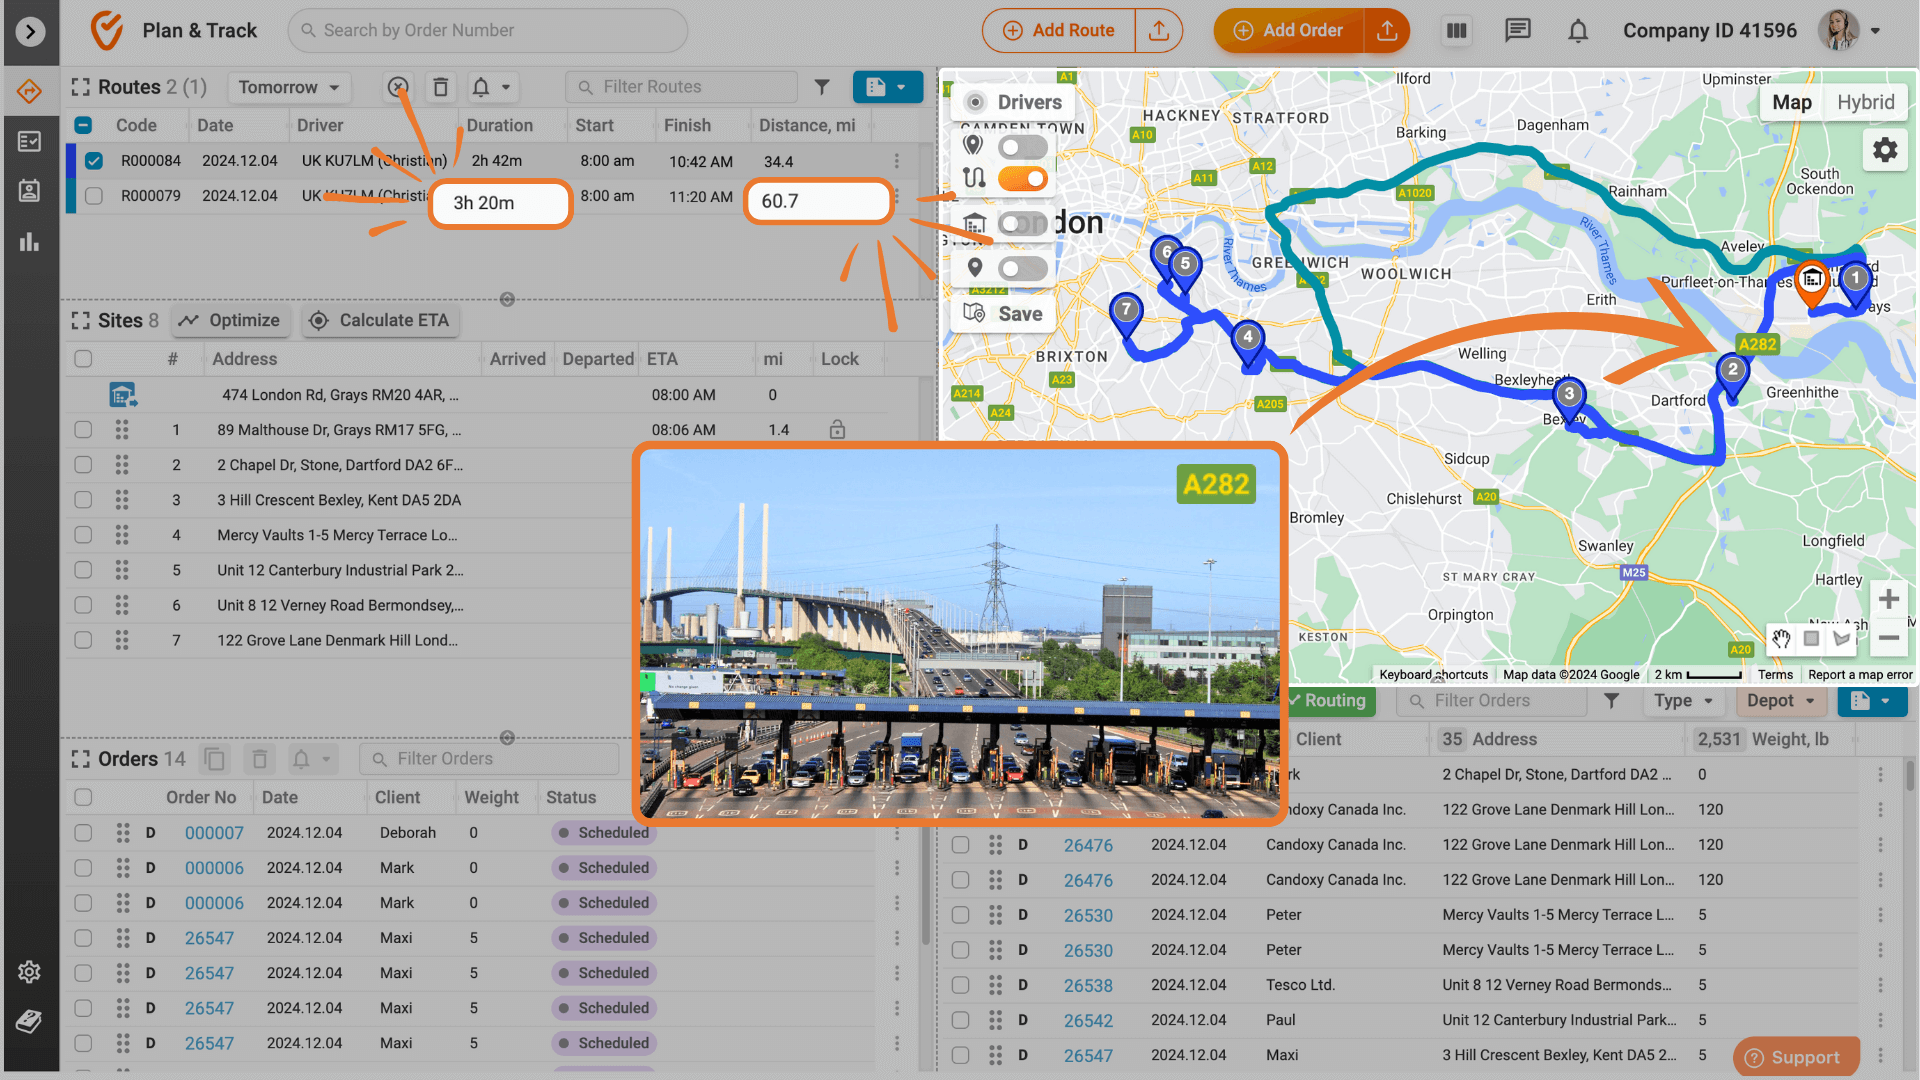Open the notifications bell in top bar
Screen dimensions: 1920x1080
1578,31
